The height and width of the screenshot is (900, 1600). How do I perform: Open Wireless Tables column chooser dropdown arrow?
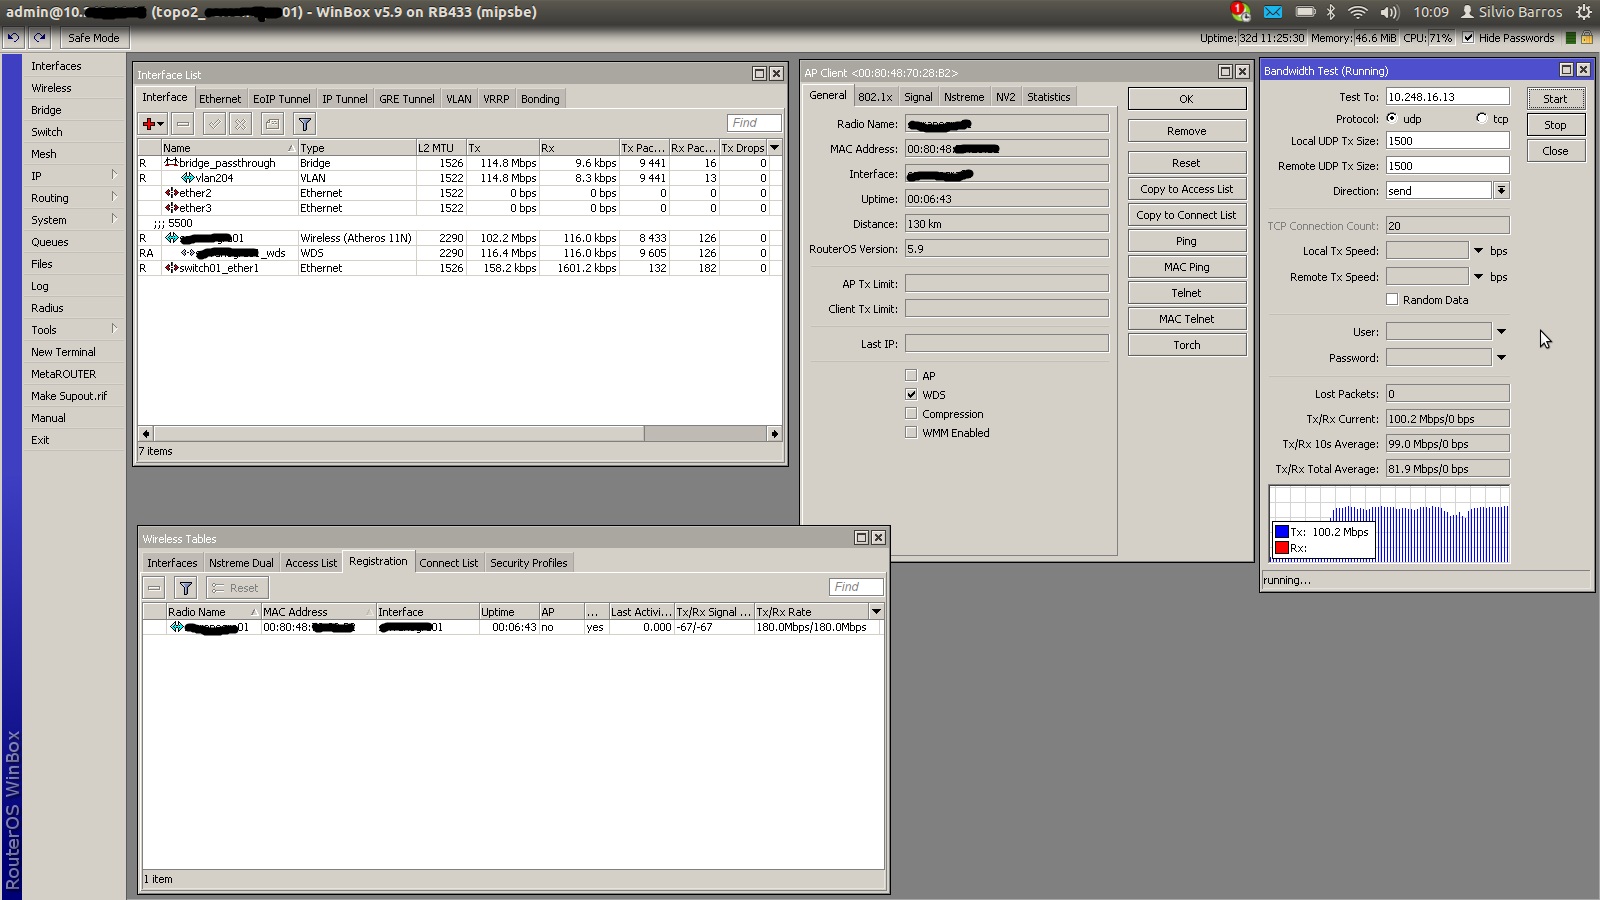point(876,611)
